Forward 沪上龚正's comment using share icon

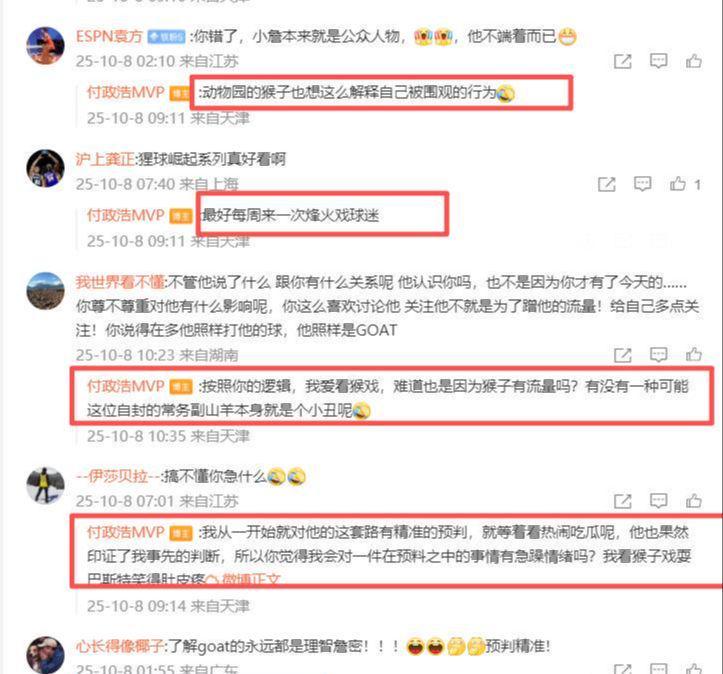pos(606,184)
